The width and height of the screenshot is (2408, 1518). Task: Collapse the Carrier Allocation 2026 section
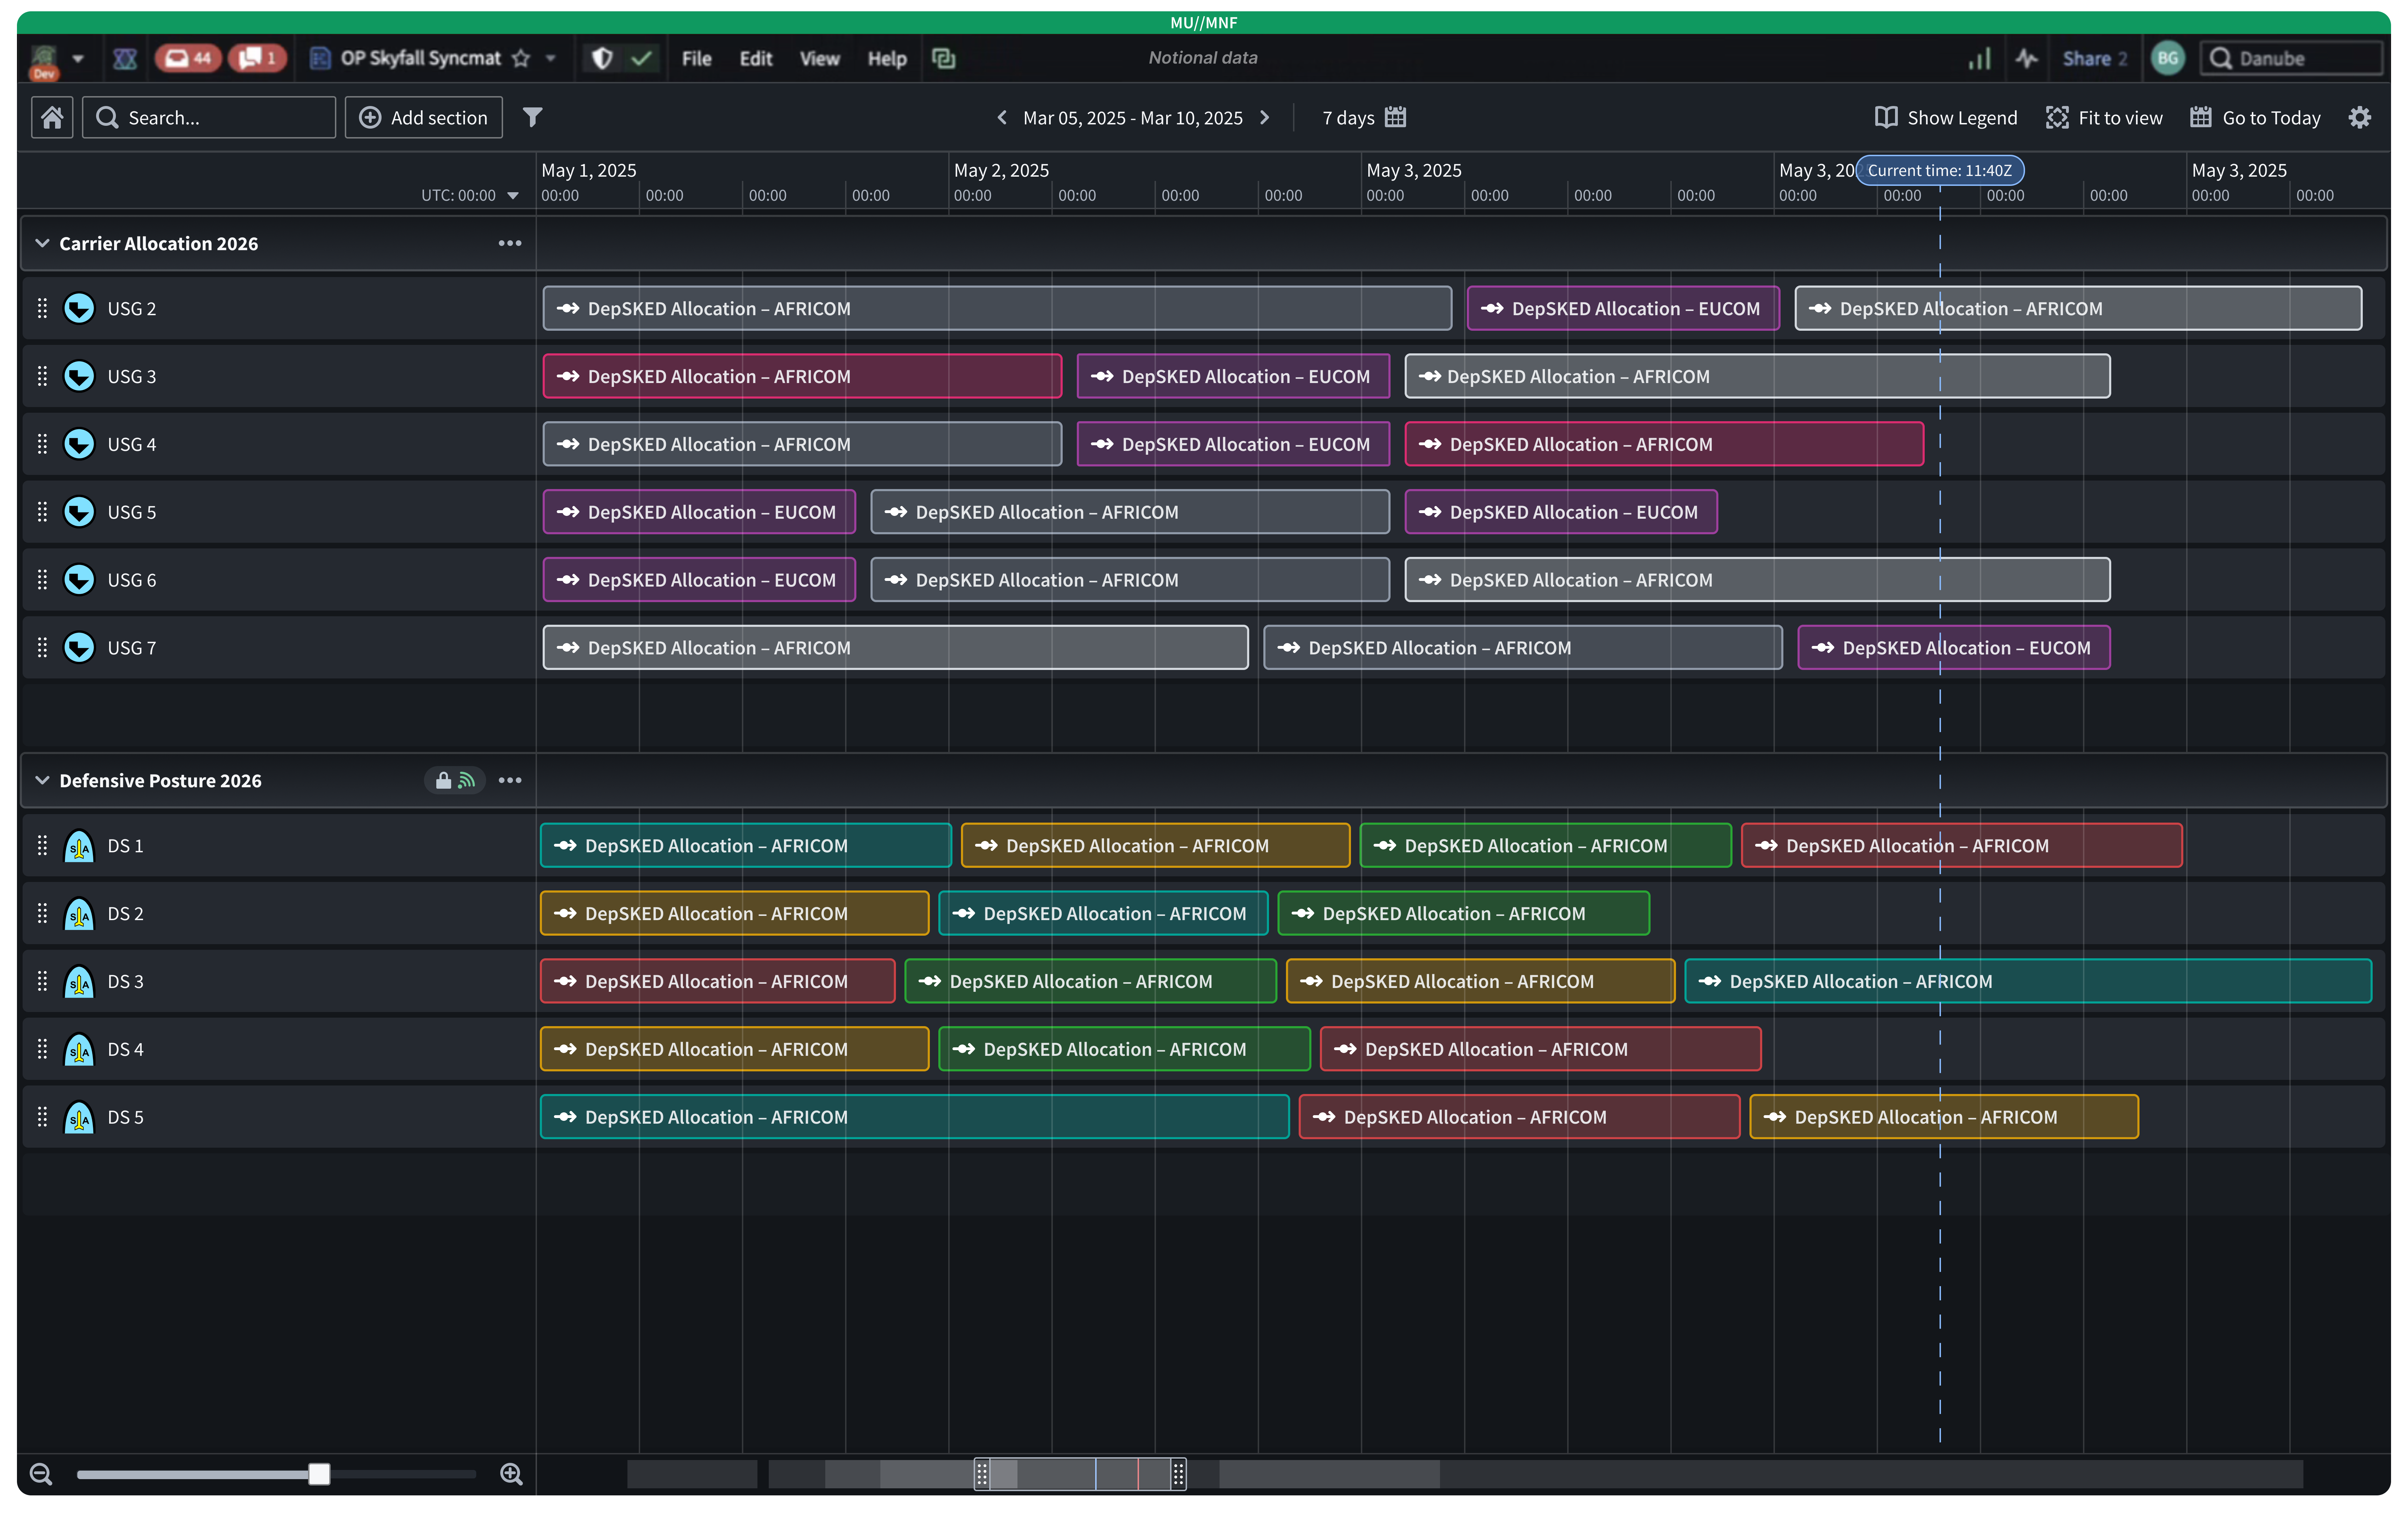click(42, 244)
